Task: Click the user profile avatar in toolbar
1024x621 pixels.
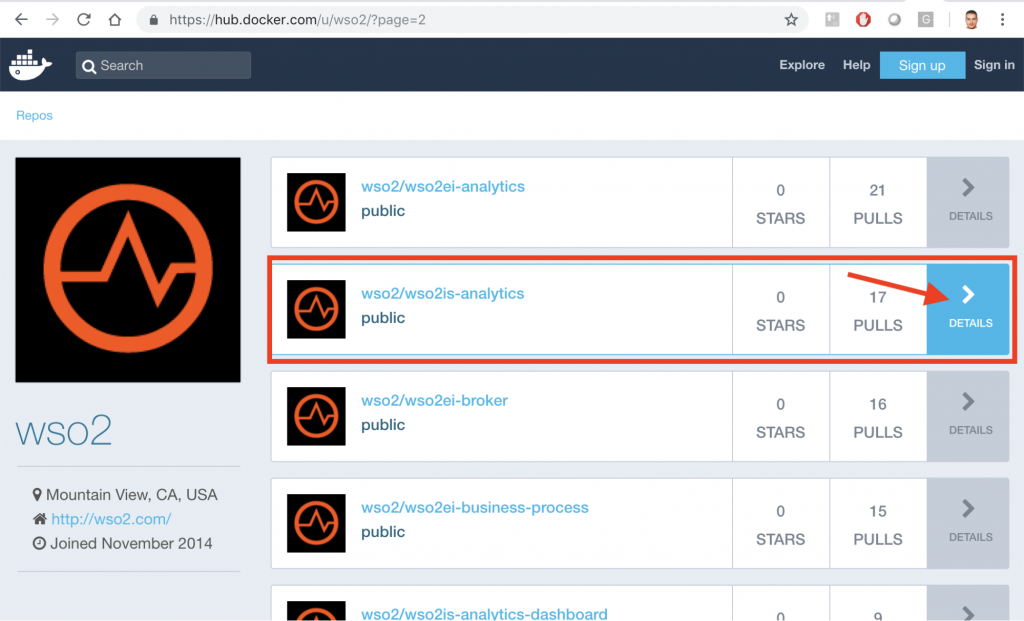Action: pos(971,19)
